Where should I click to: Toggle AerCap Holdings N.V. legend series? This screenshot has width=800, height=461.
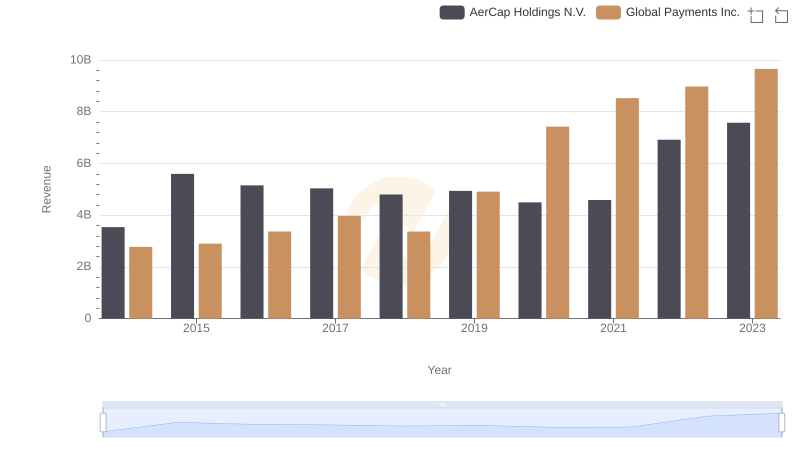coord(512,12)
